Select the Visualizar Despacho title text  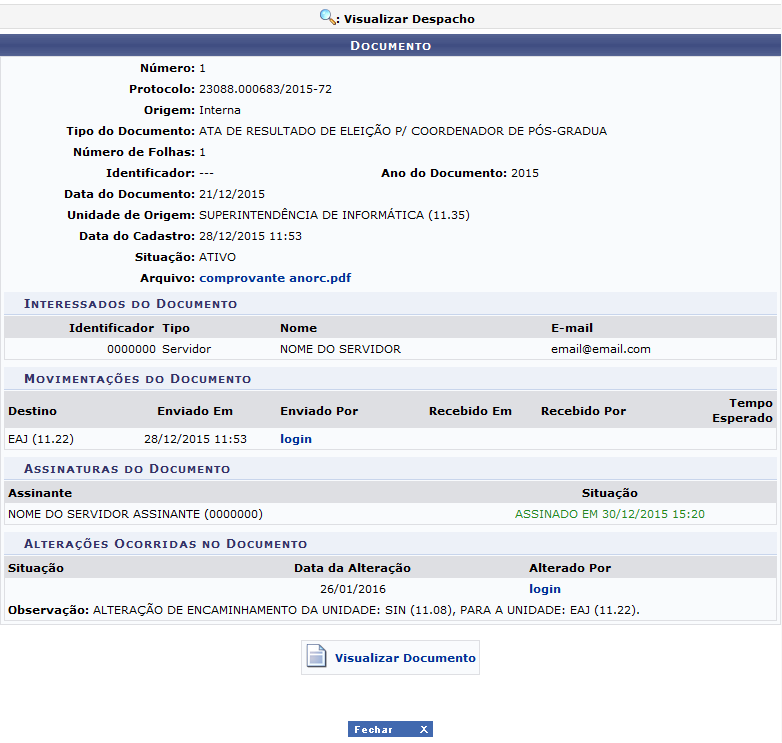tap(409, 19)
